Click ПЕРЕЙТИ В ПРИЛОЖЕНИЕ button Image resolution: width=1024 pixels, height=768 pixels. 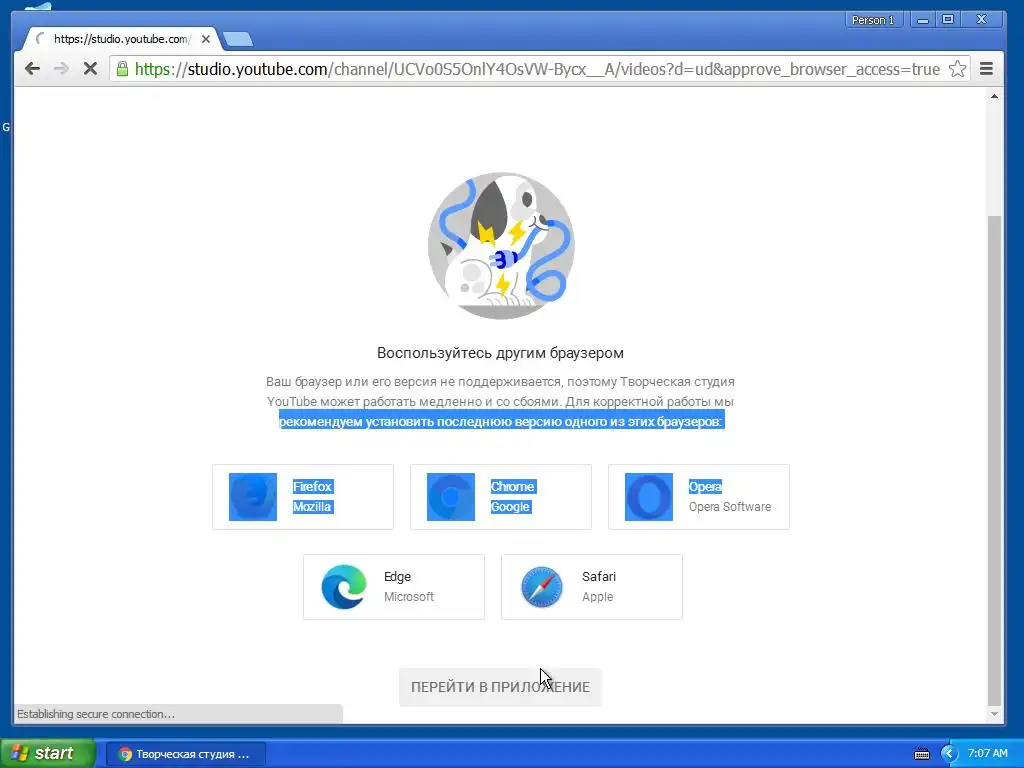click(500, 687)
